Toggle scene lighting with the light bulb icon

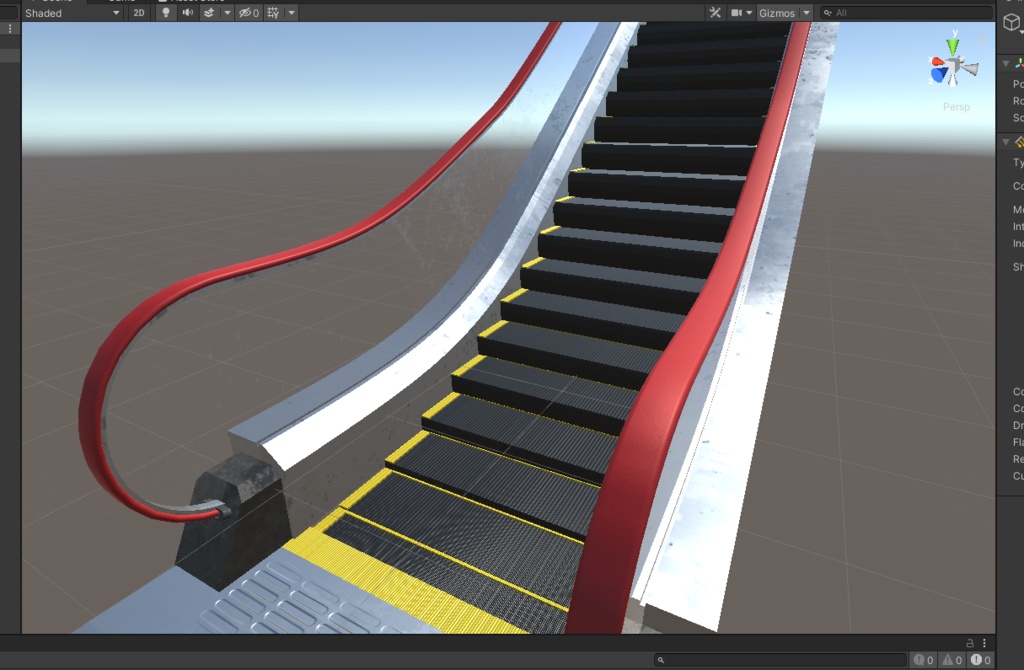click(x=166, y=12)
